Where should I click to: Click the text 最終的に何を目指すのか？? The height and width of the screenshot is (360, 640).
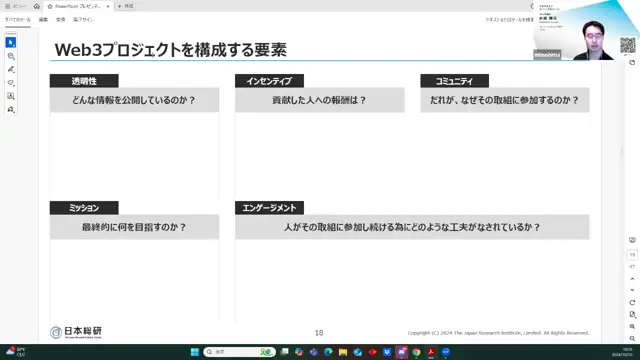click(134, 227)
